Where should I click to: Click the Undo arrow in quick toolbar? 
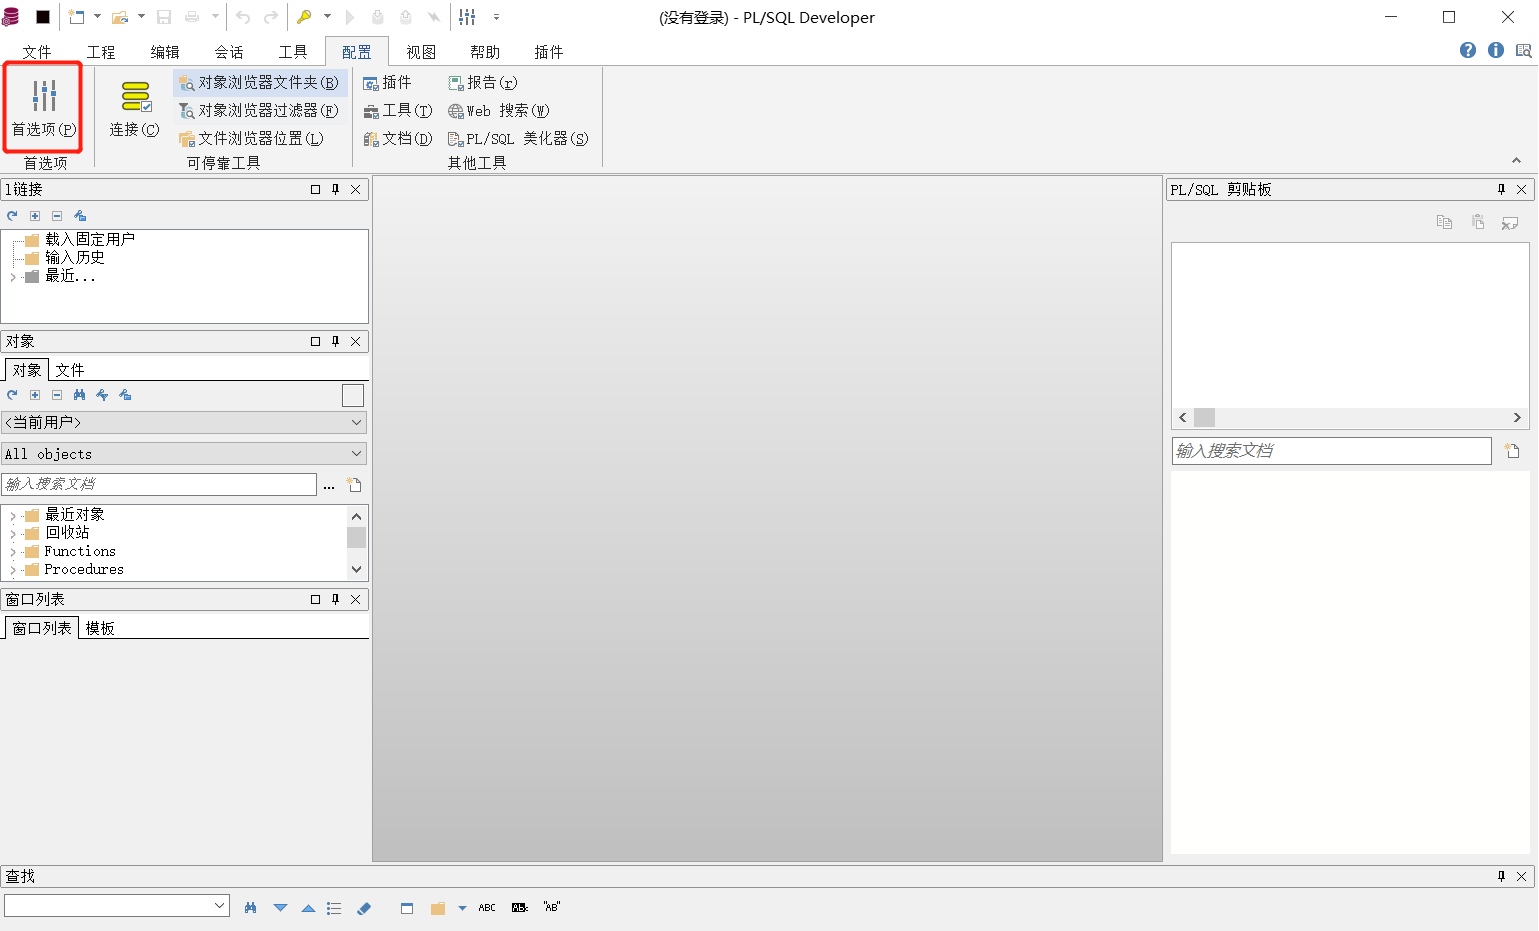243,17
